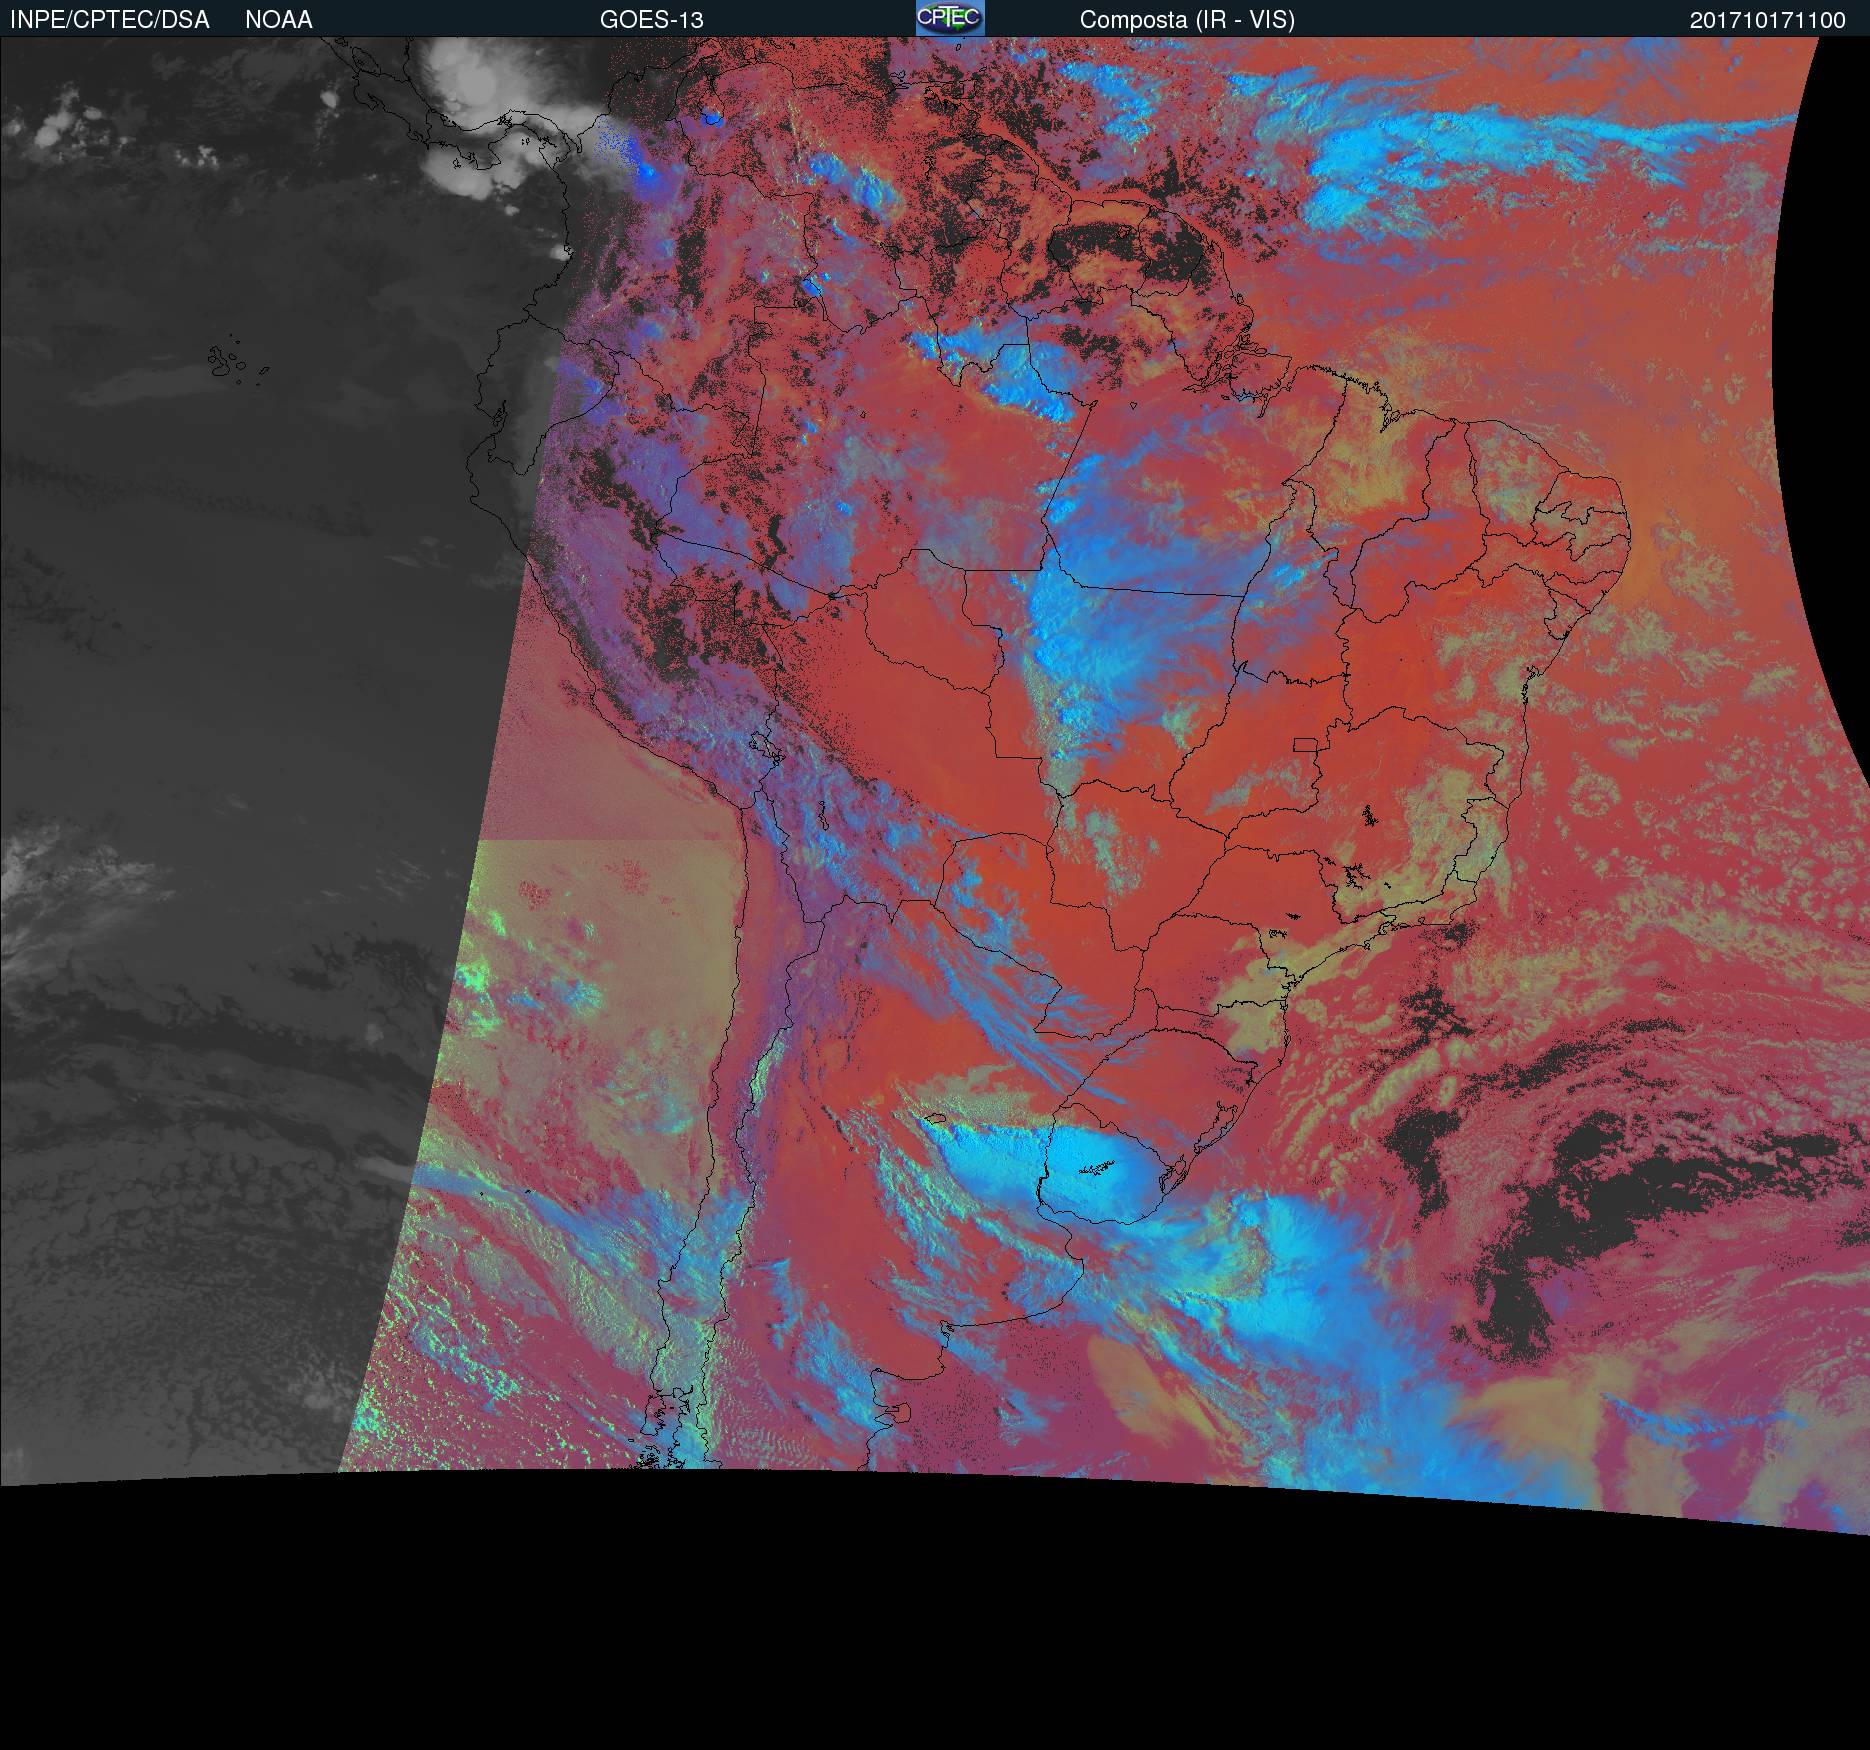The width and height of the screenshot is (1870, 1750).
Task: Click the blue spot at Lake Maracaibo
Action: click(x=711, y=119)
